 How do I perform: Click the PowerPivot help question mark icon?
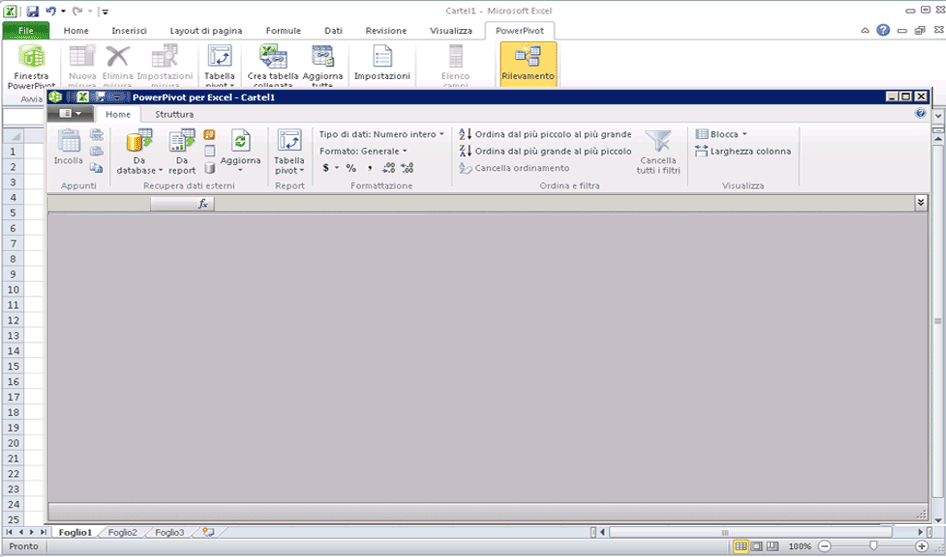pyautogui.click(x=920, y=114)
